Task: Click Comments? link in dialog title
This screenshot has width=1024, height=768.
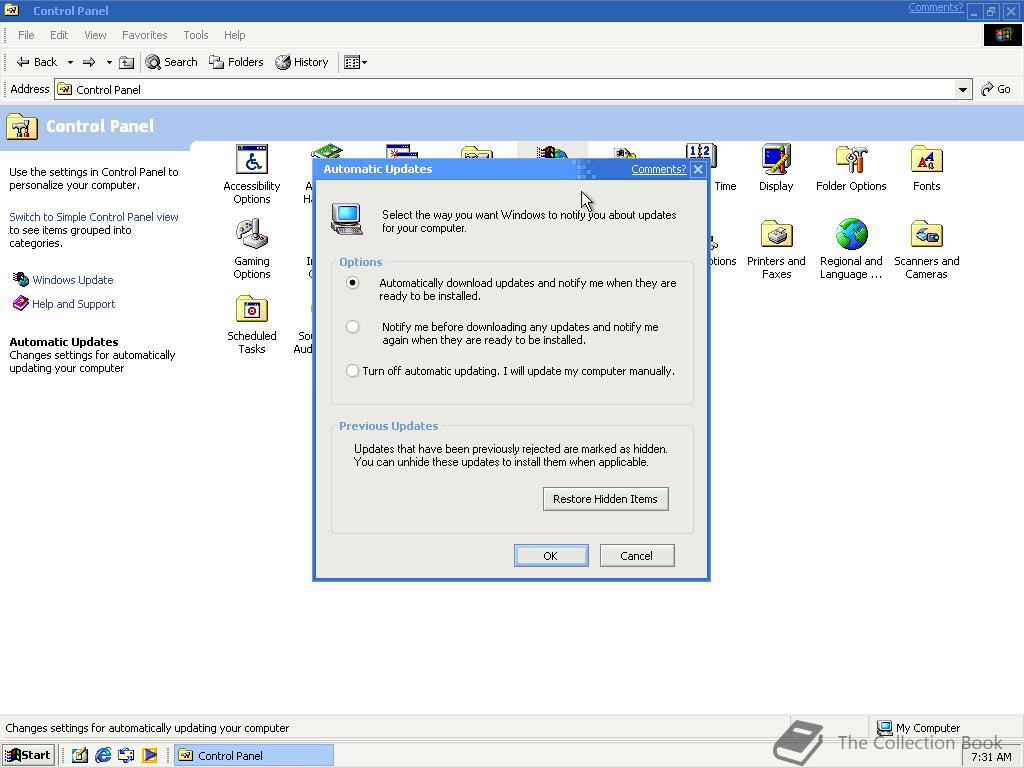Action: point(658,169)
